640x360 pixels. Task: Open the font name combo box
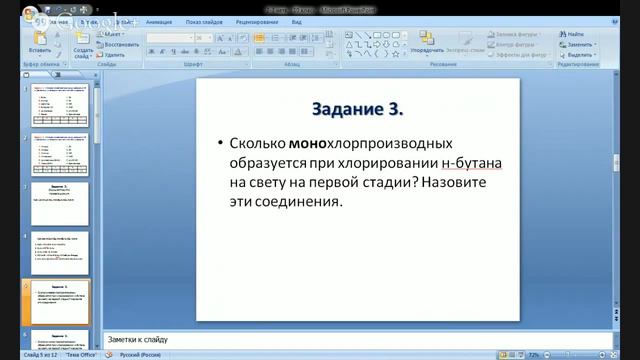[x=170, y=38]
